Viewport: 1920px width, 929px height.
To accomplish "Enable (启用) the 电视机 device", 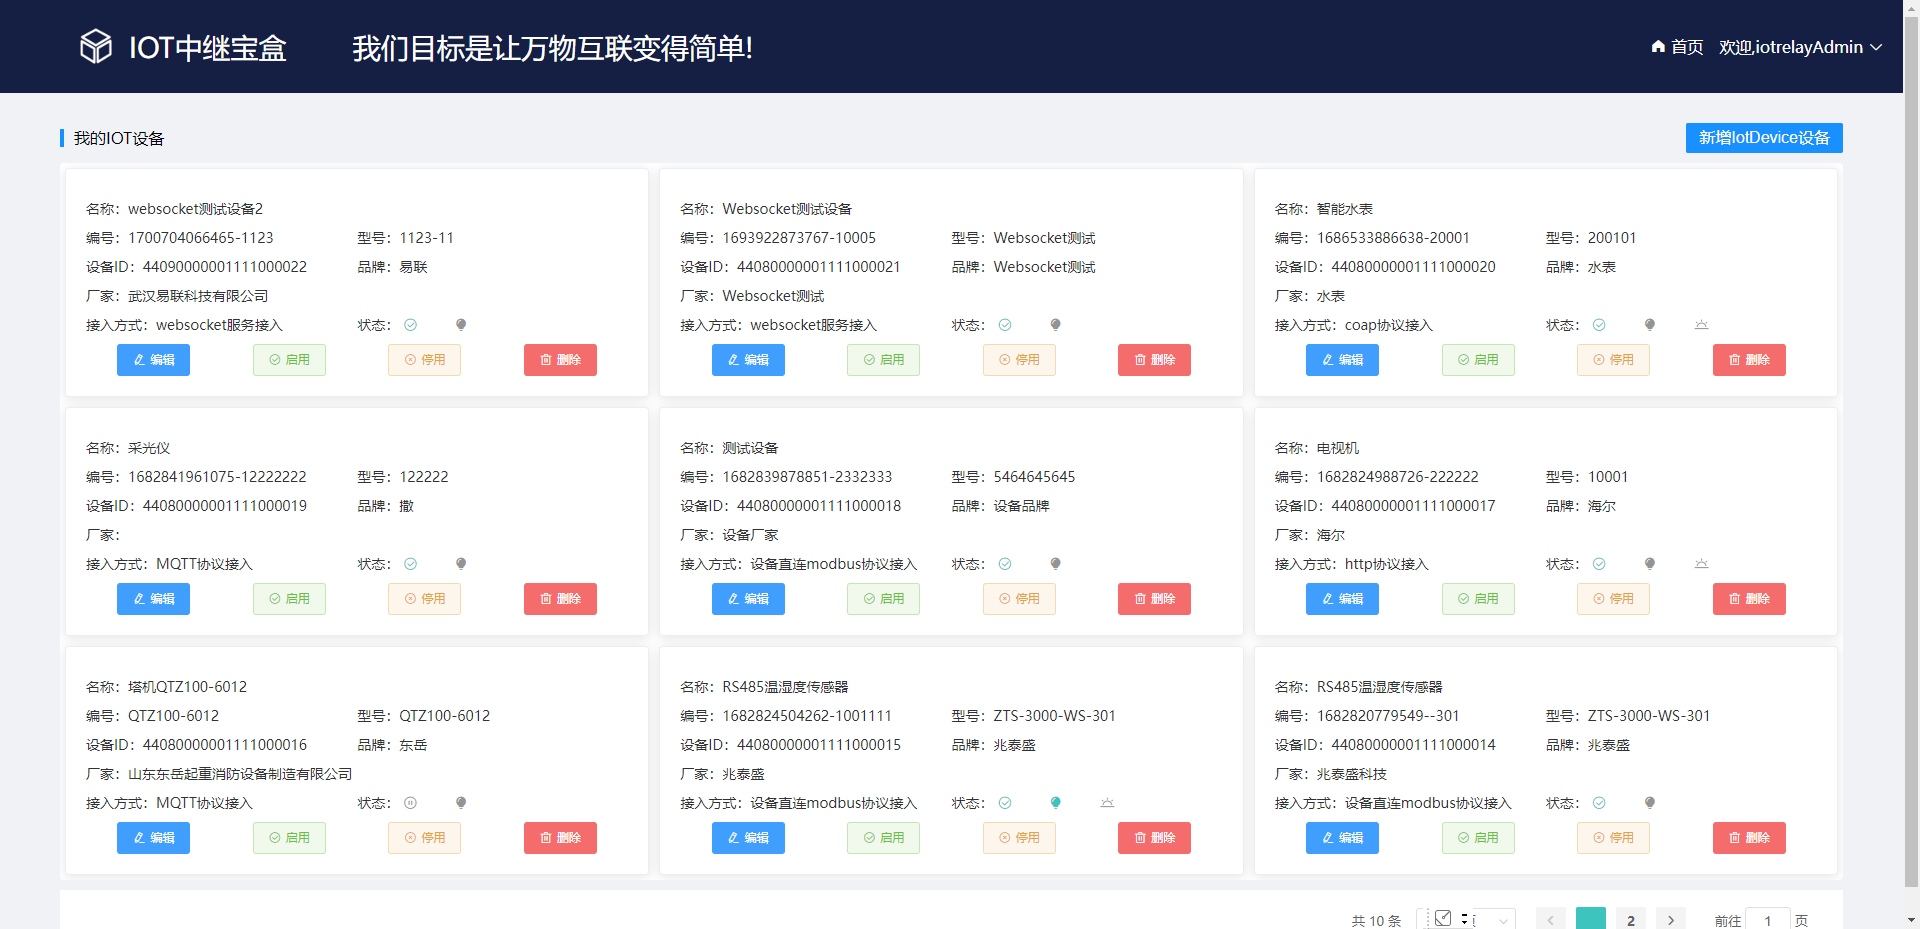I will pyautogui.click(x=1478, y=599).
